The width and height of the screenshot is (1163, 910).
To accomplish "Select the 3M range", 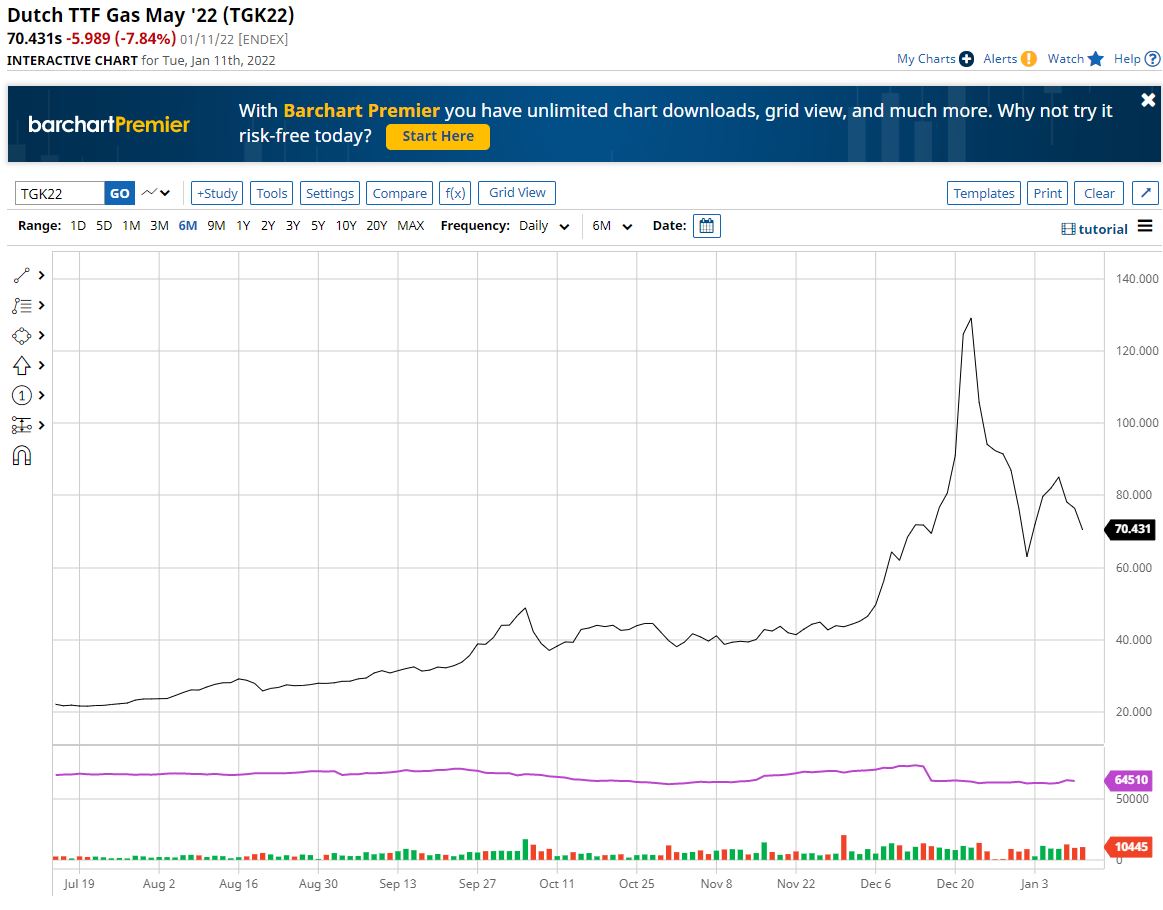I will (x=159, y=225).
